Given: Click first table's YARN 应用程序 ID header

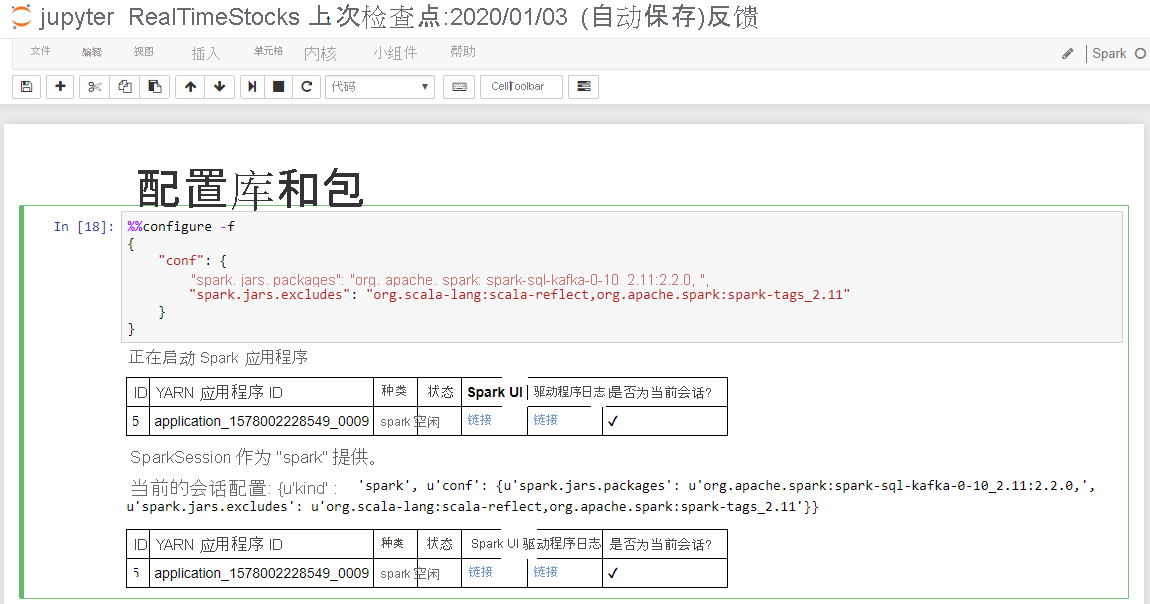Looking at the screenshot, I should pos(219,392).
